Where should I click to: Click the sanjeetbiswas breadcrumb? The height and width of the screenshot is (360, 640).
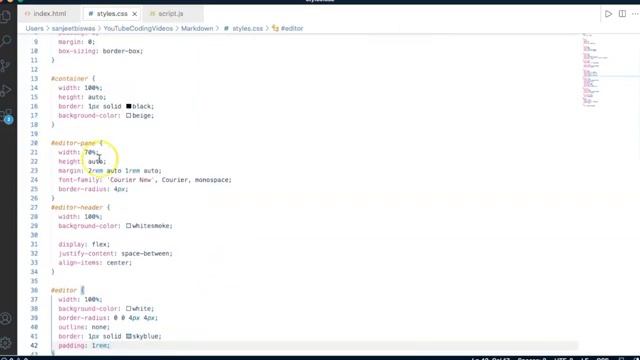pos(73,29)
